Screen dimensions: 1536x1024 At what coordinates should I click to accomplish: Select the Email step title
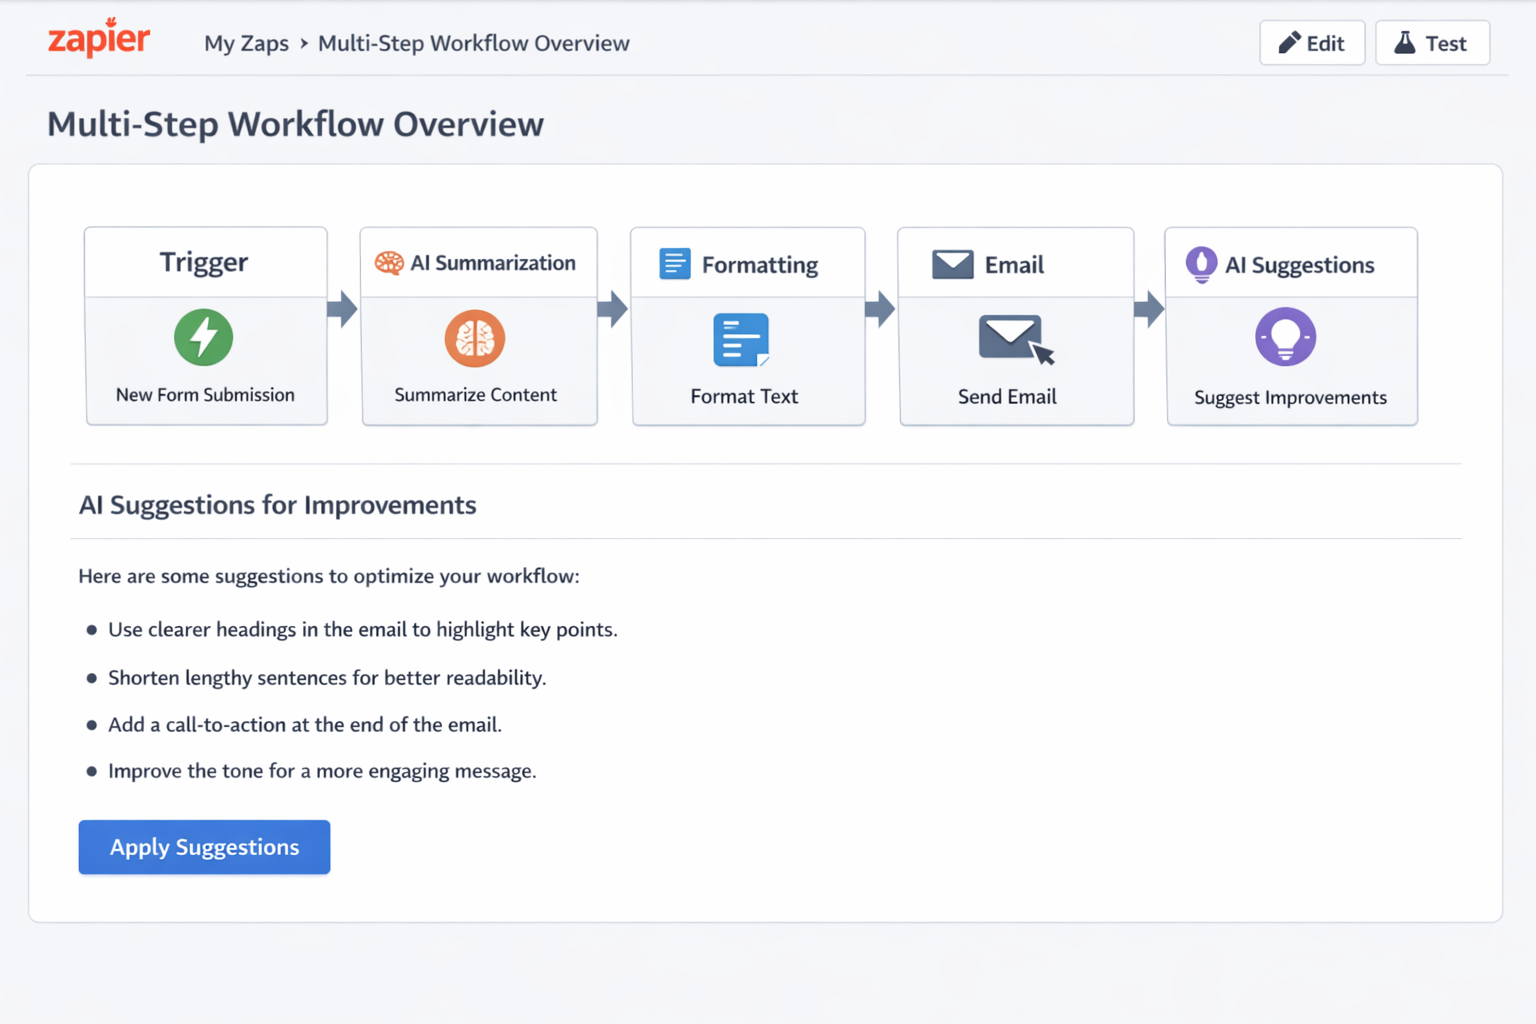tap(1014, 265)
